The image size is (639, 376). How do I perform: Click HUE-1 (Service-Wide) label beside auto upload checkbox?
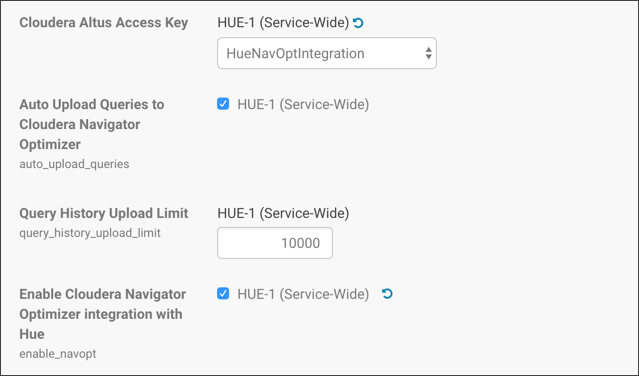[303, 104]
